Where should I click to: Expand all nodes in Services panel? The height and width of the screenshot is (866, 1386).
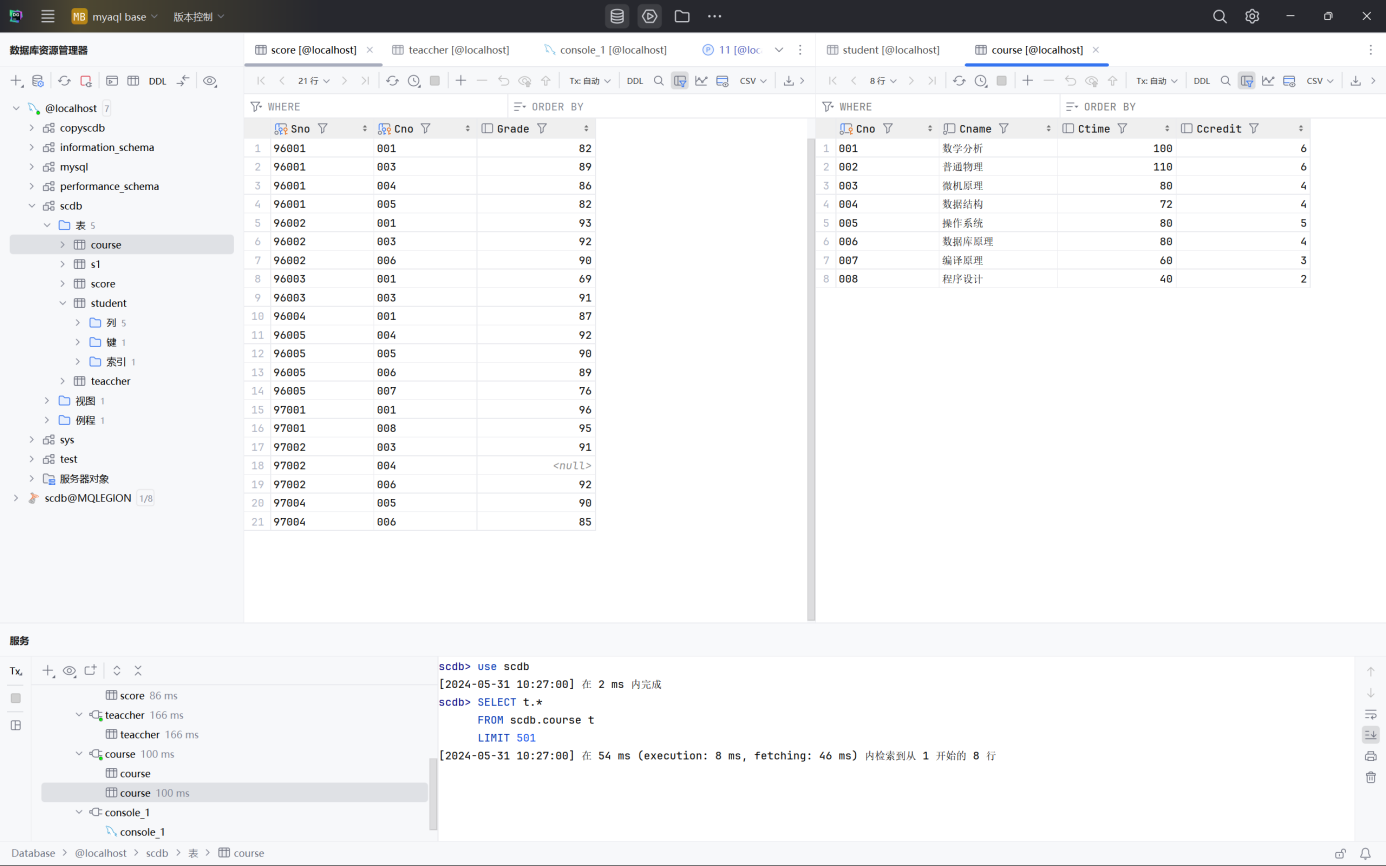click(x=117, y=671)
